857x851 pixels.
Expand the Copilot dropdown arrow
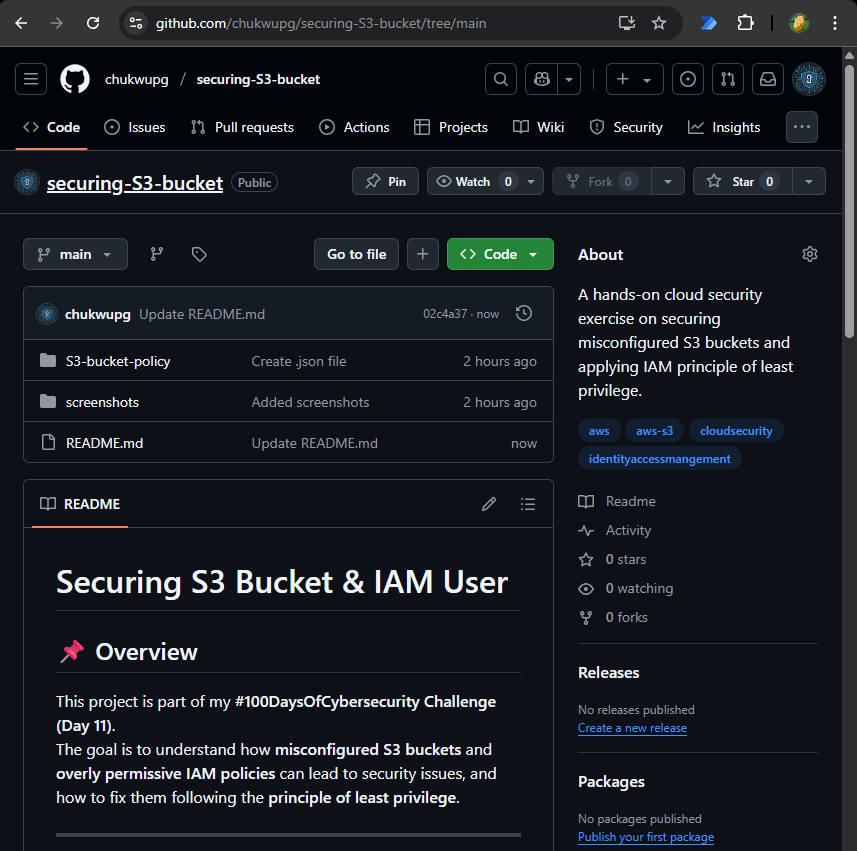pyautogui.click(x=569, y=79)
